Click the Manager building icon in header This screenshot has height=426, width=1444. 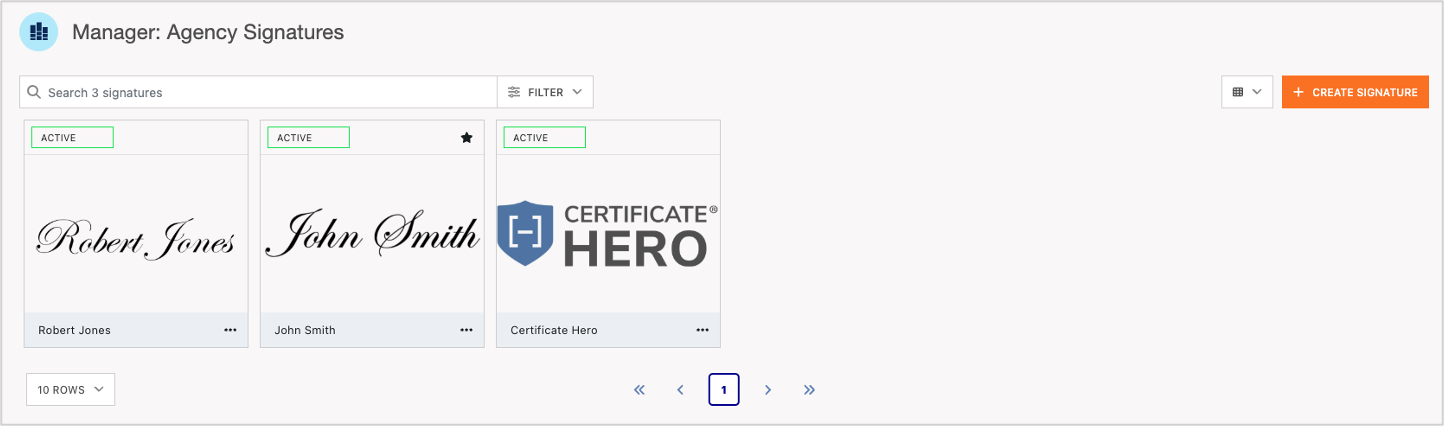point(39,32)
